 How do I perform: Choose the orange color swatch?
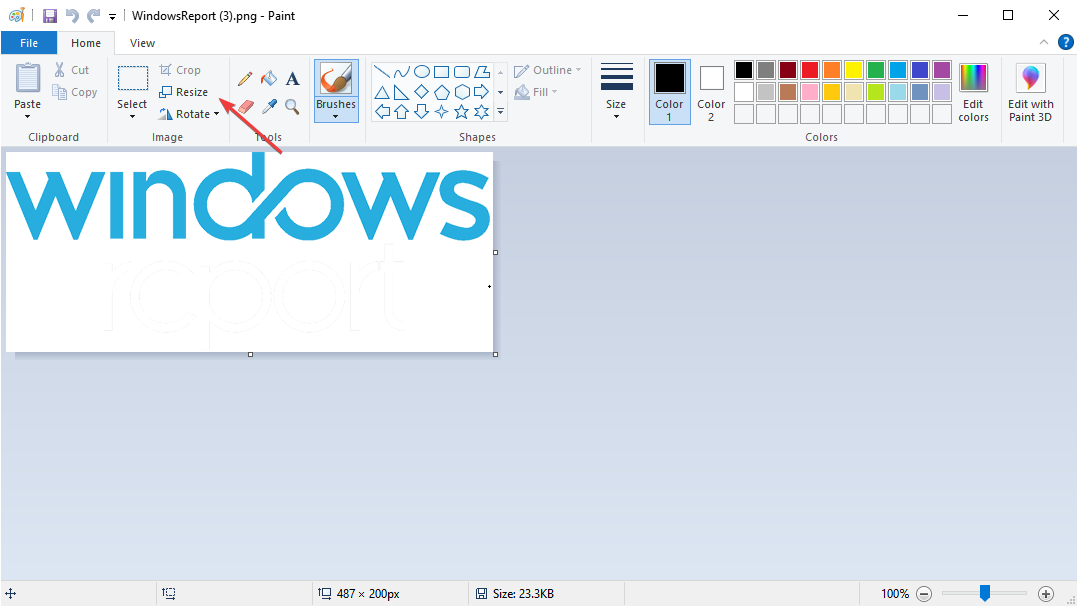(x=832, y=69)
